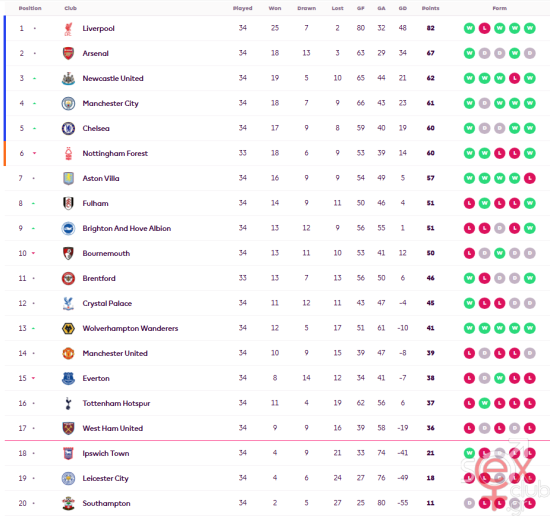This screenshot has height=516, width=550.
Task: Click the Chelsea club crest
Action: [x=68, y=128]
